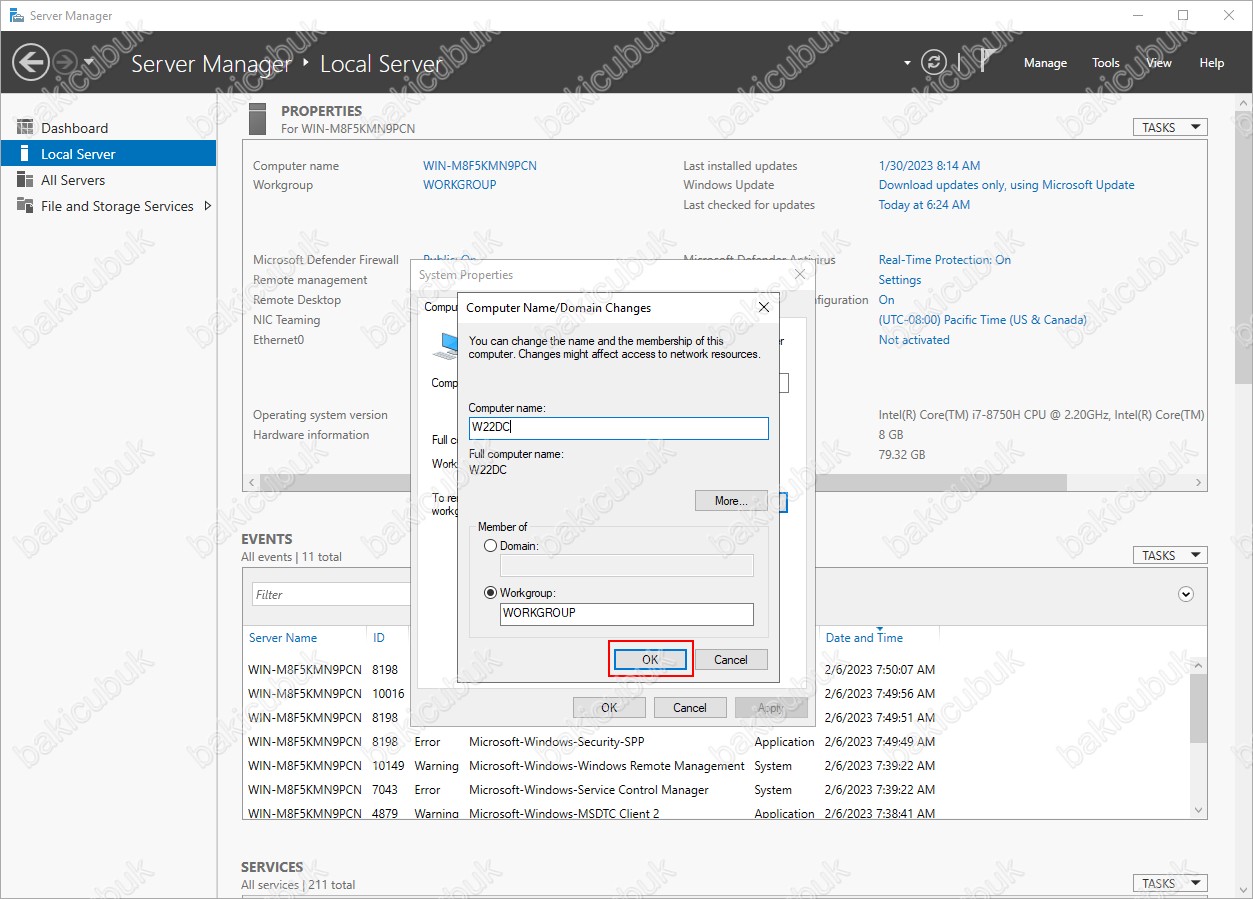The image size is (1253, 899).
Task: Select the event dated 2/6/2023 7:49:49 AM
Action: click(x=880, y=742)
